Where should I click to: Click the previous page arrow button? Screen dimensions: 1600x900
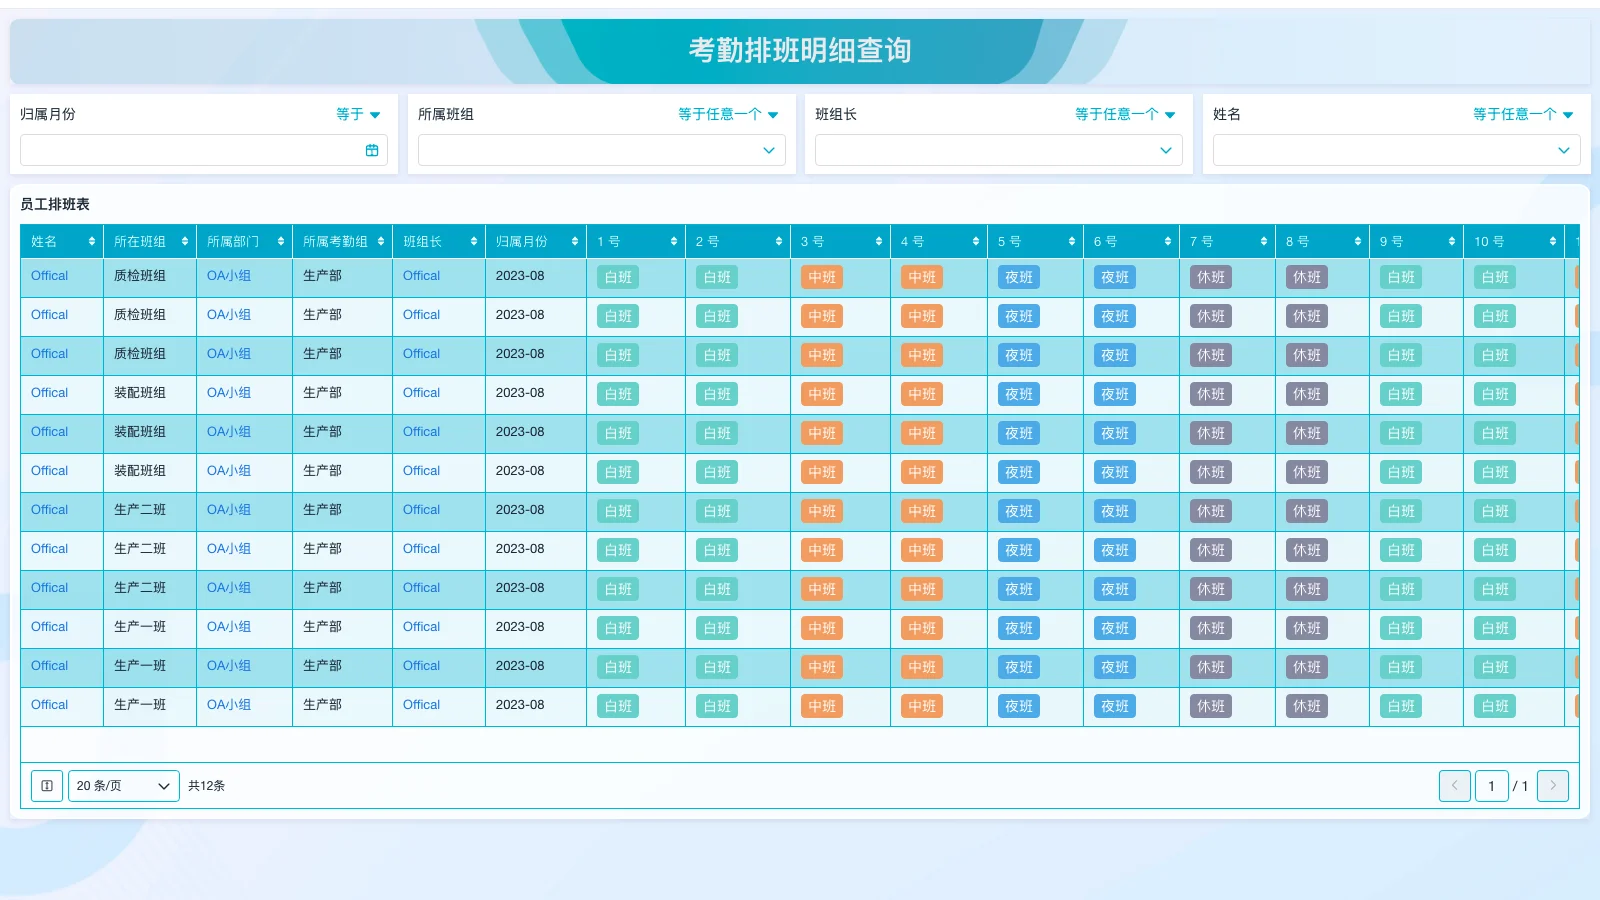click(x=1455, y=786)
